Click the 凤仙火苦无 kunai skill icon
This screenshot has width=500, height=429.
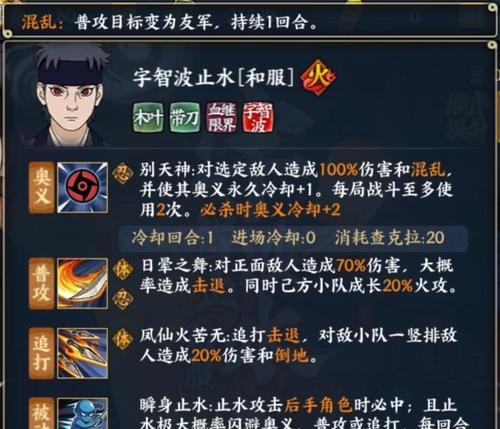(82, 353)
